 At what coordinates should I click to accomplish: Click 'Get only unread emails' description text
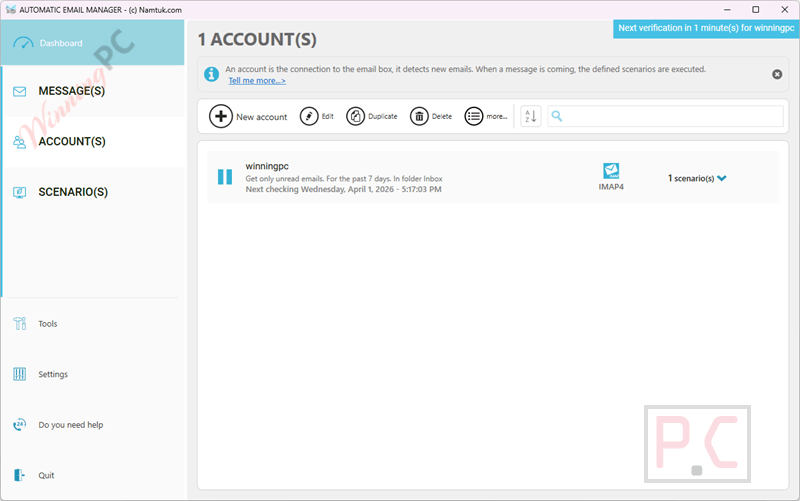click(x=344, y=179)
